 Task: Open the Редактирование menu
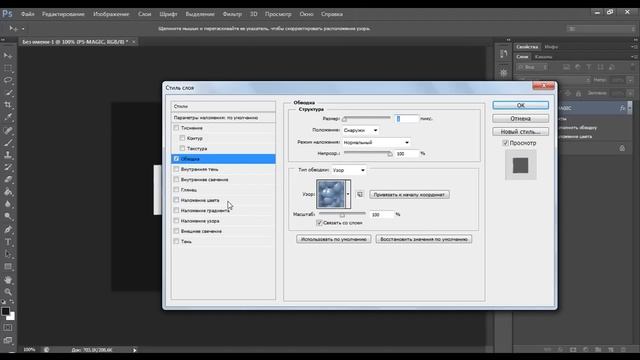pos(63,14)
